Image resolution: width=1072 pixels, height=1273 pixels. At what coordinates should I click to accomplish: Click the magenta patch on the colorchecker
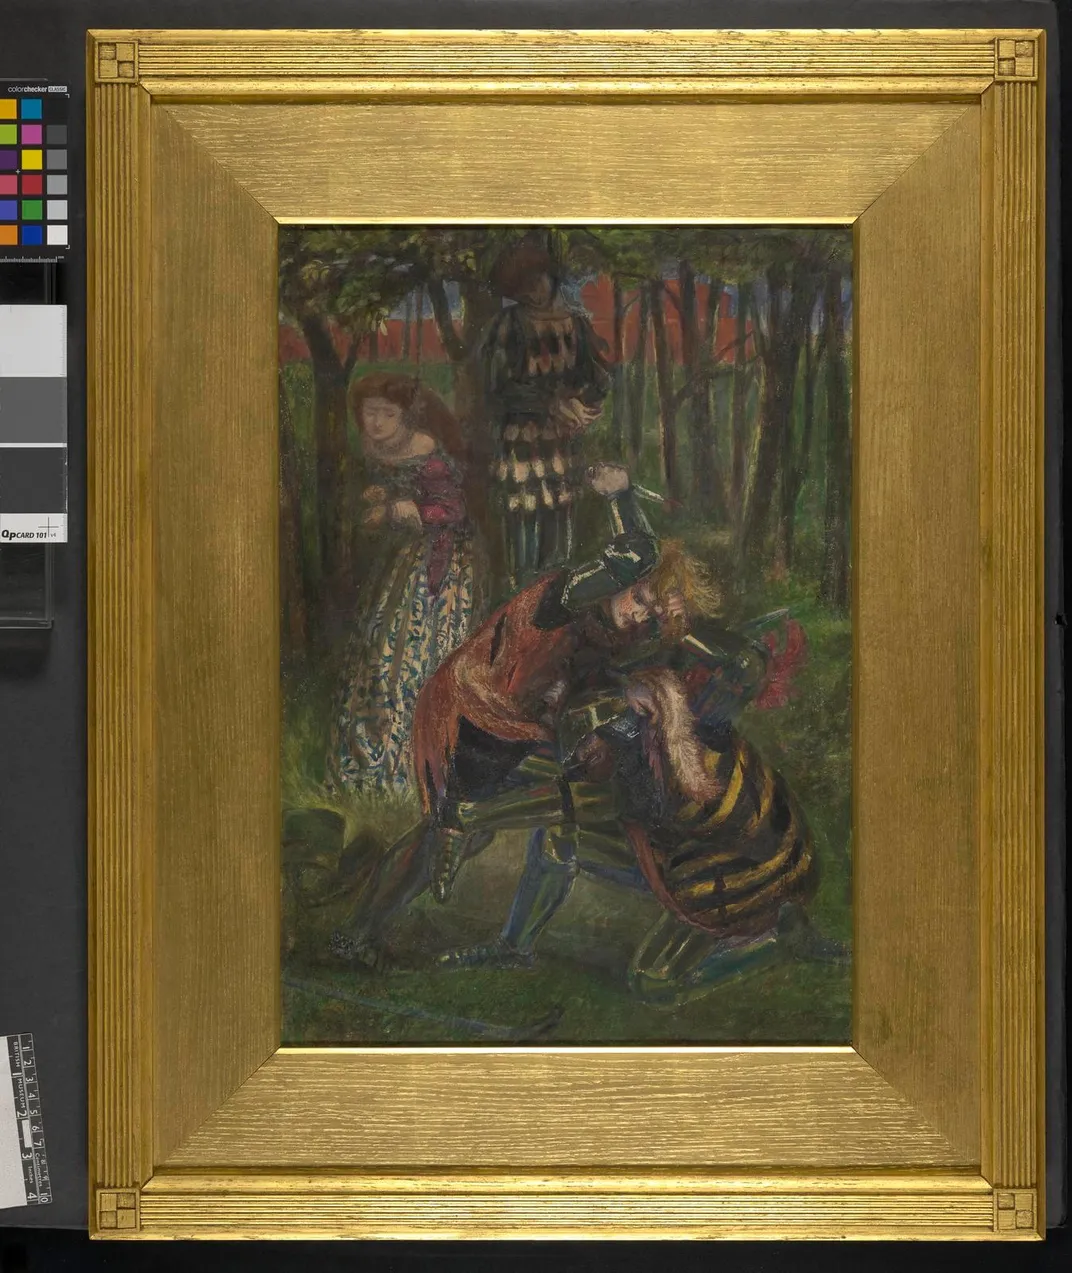(x=31, y=134)
